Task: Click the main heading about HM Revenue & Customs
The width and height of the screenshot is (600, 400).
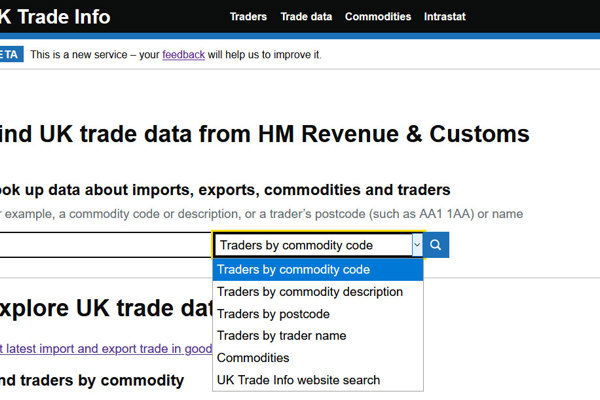Action: [x=265, y=134]
